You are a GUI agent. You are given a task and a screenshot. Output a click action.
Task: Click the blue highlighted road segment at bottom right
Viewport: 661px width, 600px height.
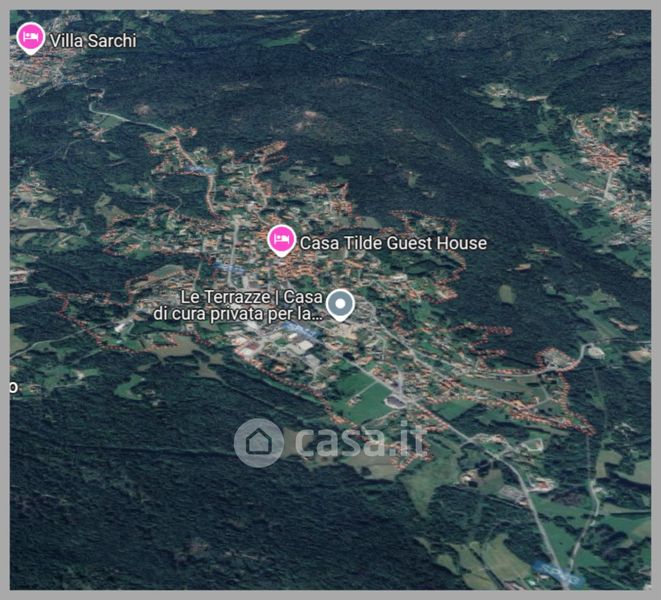[x=559, y=573]
